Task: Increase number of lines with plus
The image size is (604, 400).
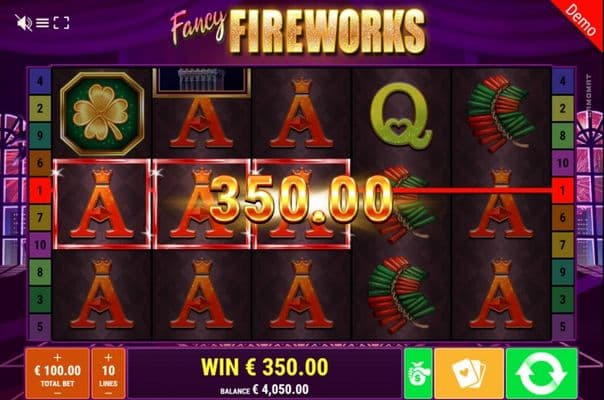Action: pos(108,357)
